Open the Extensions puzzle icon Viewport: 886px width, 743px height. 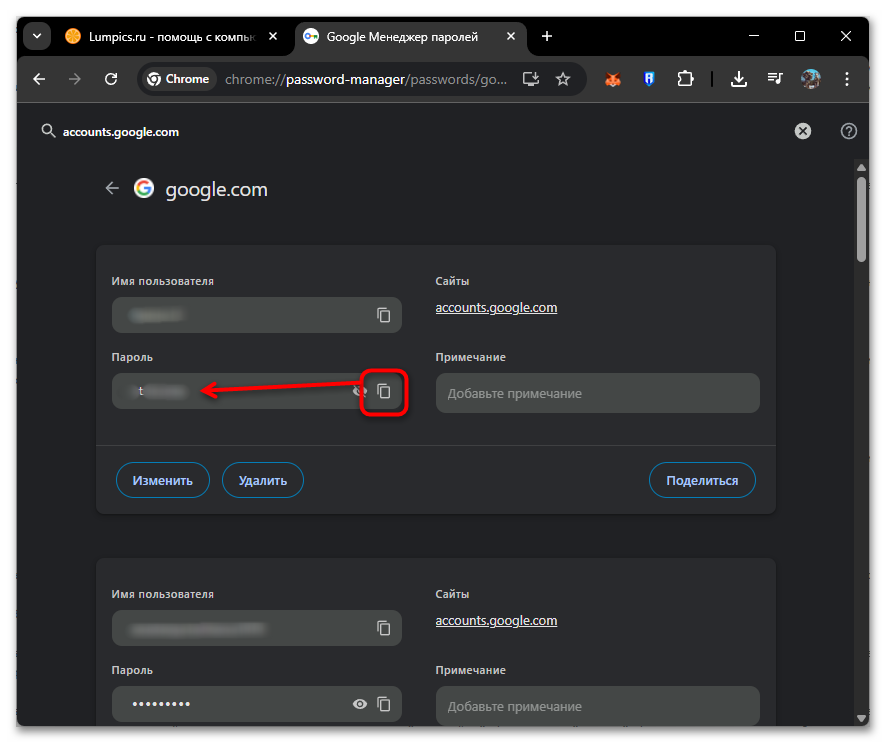(x=685, y=79)
